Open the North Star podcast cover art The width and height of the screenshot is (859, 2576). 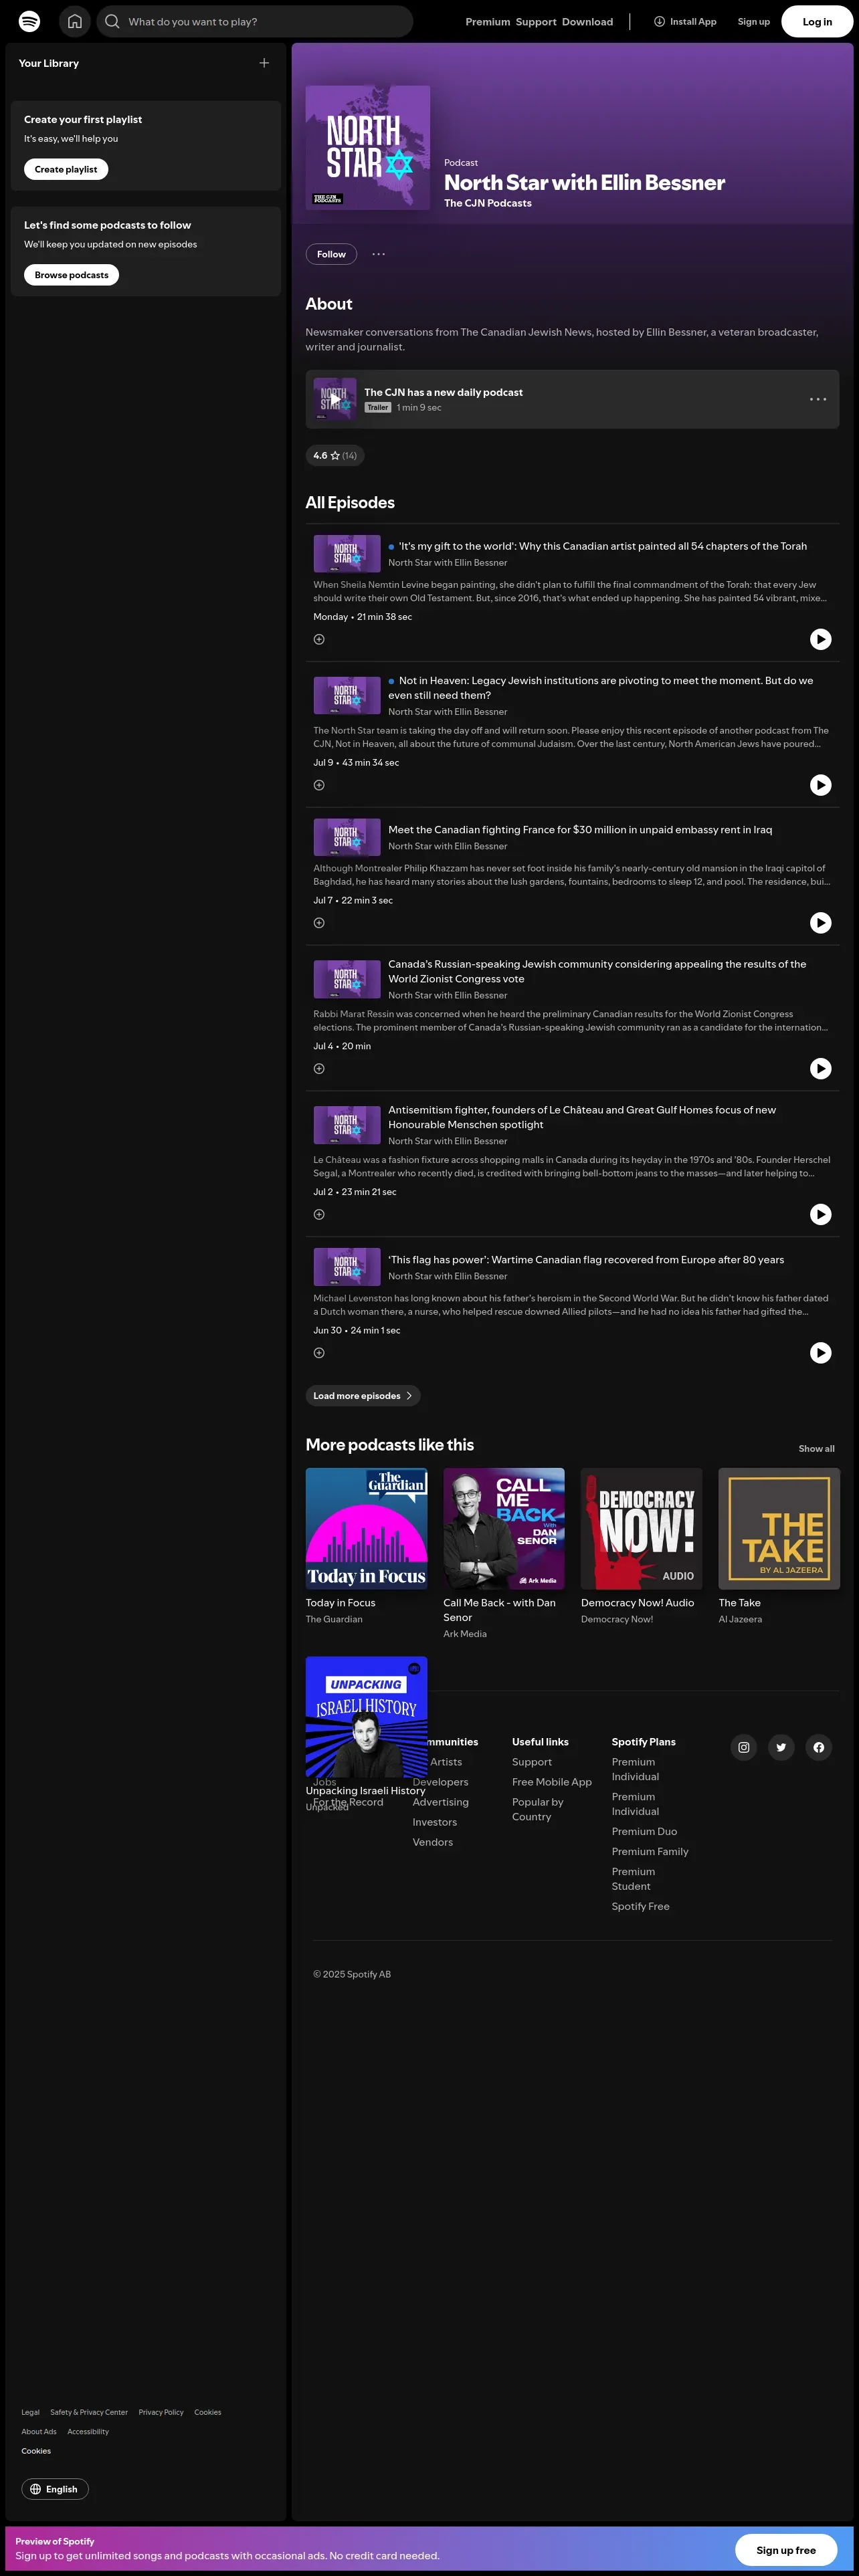click(368, 148)
